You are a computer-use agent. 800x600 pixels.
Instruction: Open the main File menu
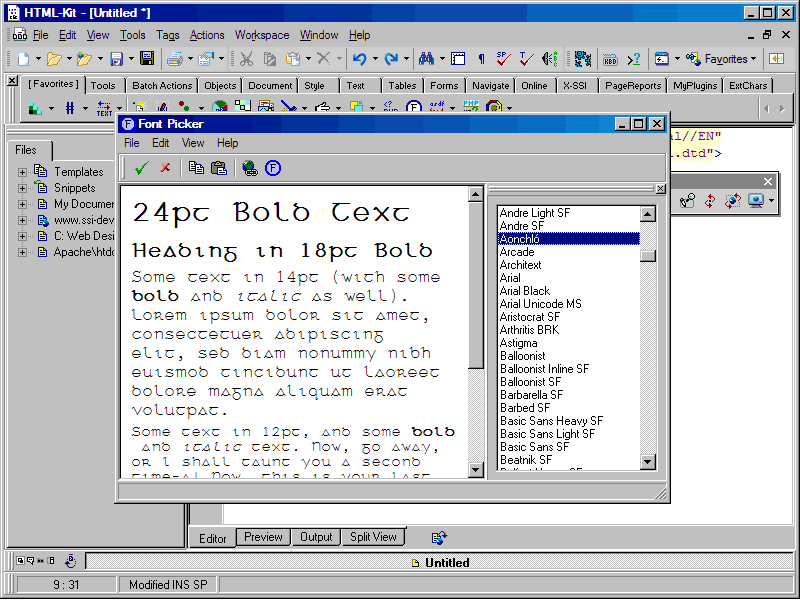(40, 35)
